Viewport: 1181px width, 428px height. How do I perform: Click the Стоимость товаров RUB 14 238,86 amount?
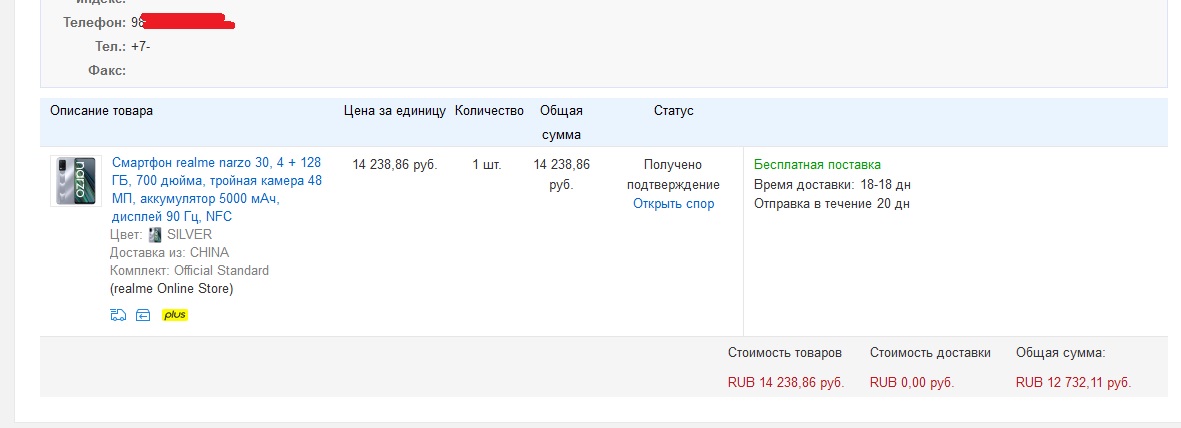click(x=786, y=382)
